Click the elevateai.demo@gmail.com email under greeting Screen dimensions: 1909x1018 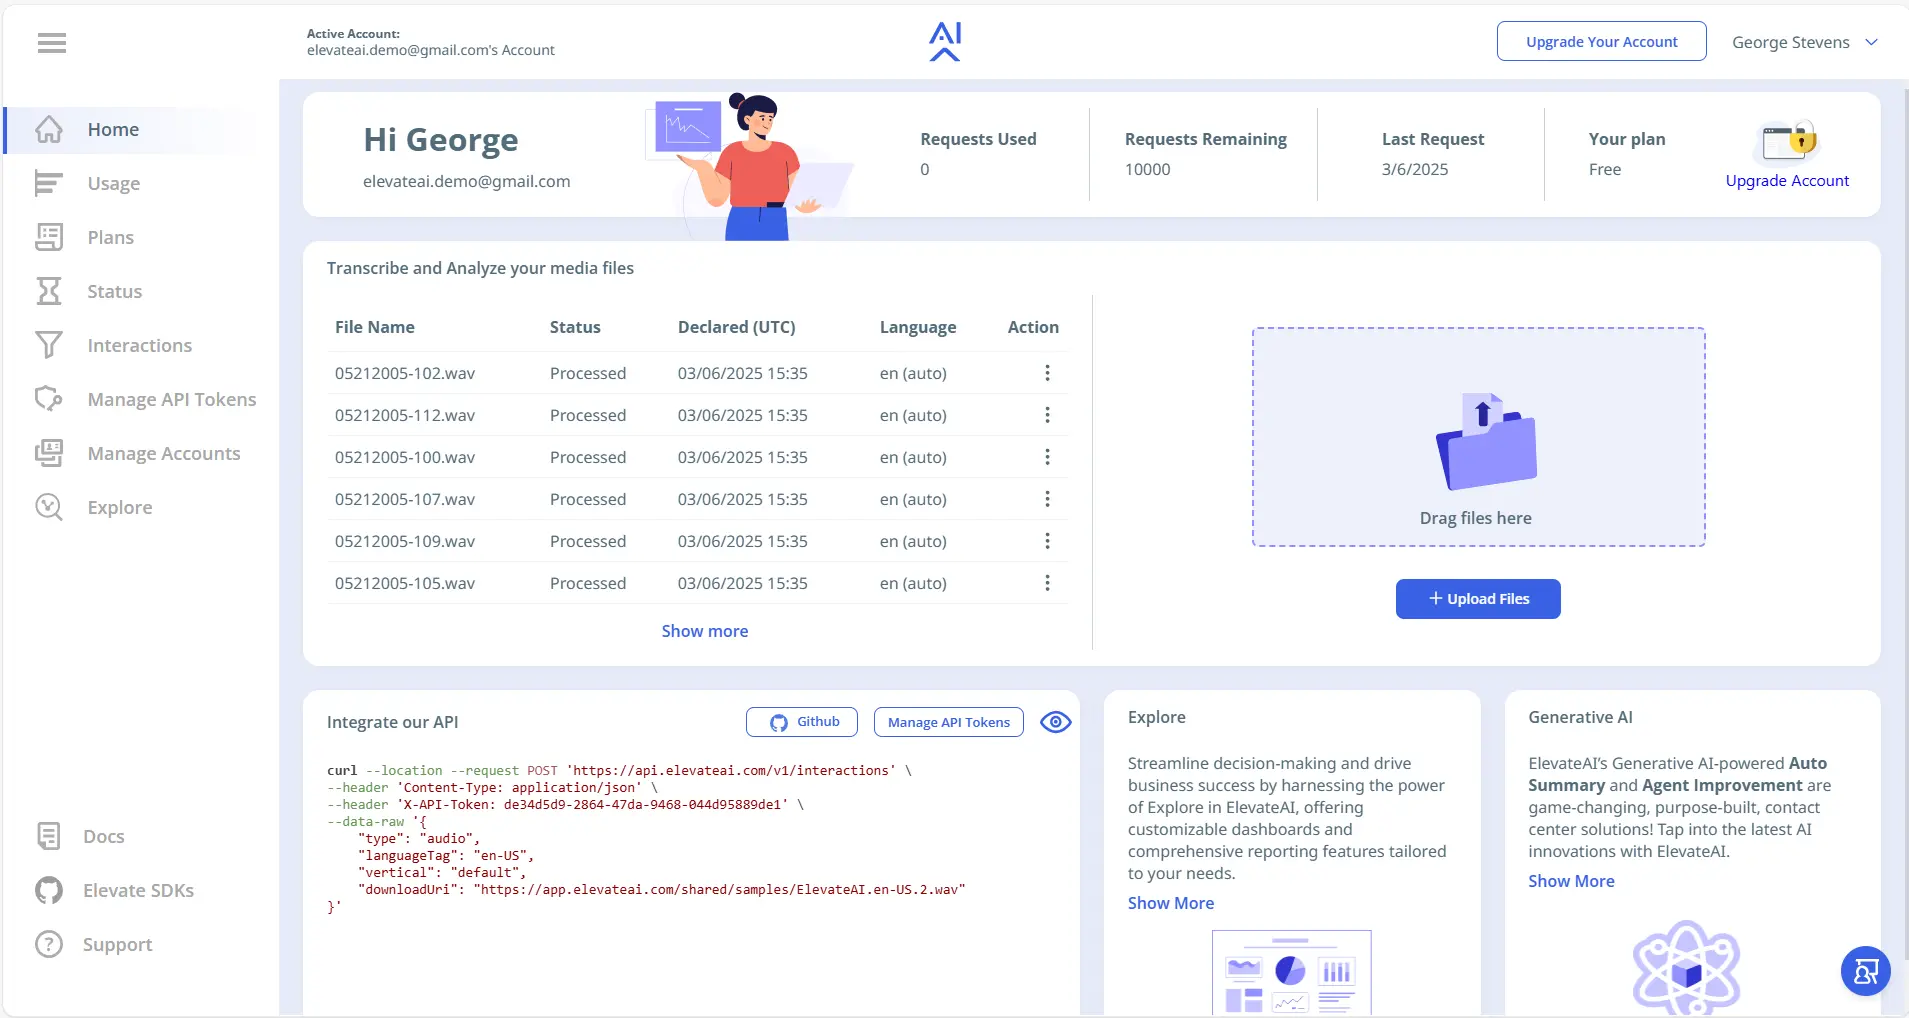467,181
